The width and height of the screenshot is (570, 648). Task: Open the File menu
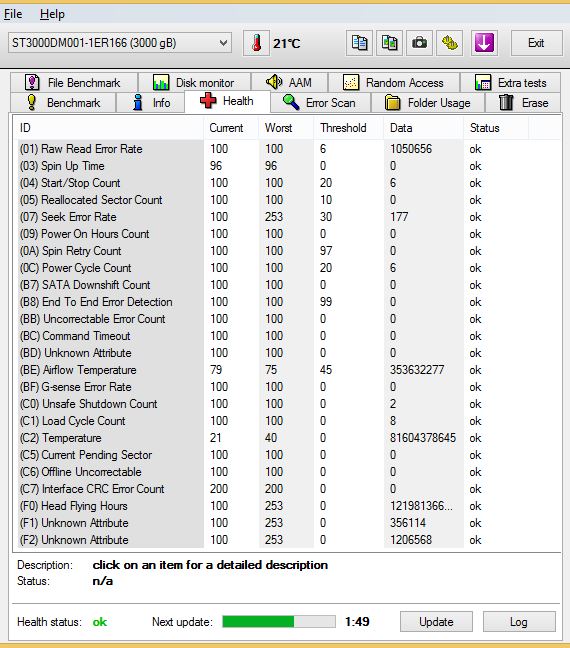point(13,14)
